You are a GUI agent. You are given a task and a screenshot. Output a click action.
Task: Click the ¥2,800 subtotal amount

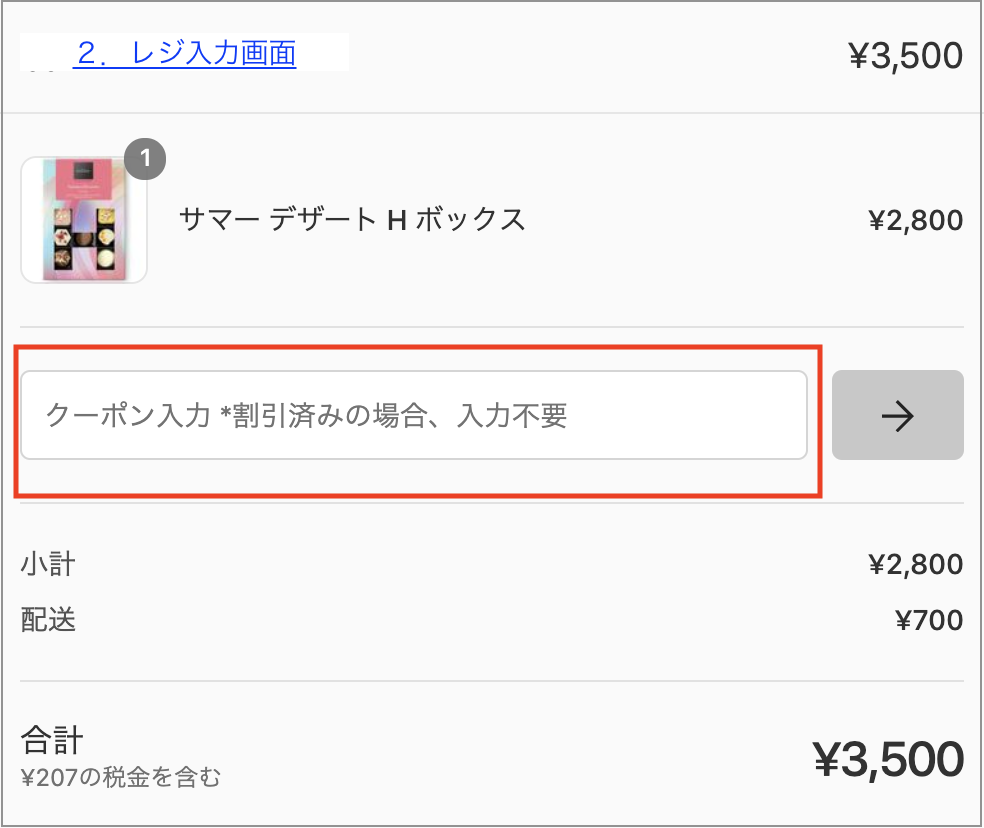916,564
